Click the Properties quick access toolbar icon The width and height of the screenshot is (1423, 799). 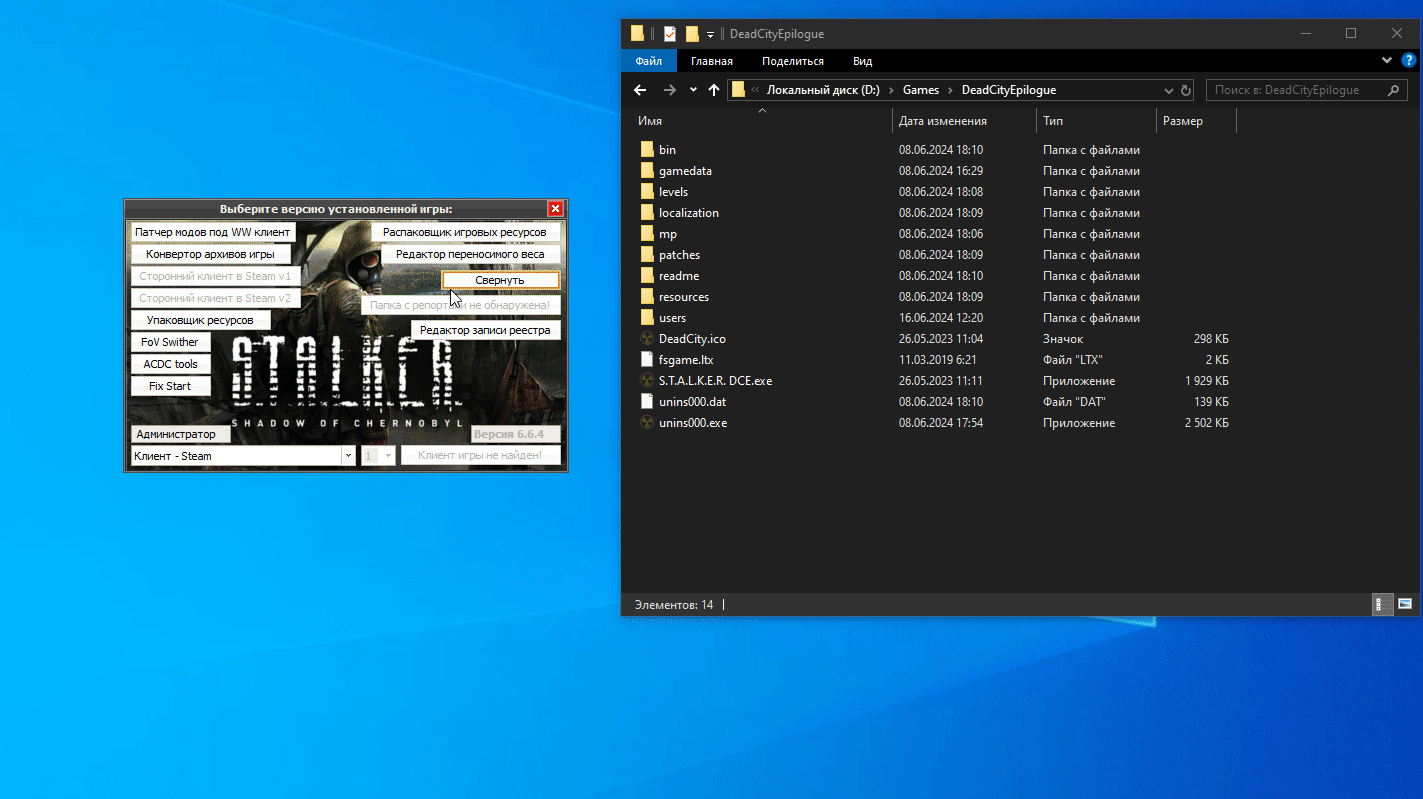669,34
